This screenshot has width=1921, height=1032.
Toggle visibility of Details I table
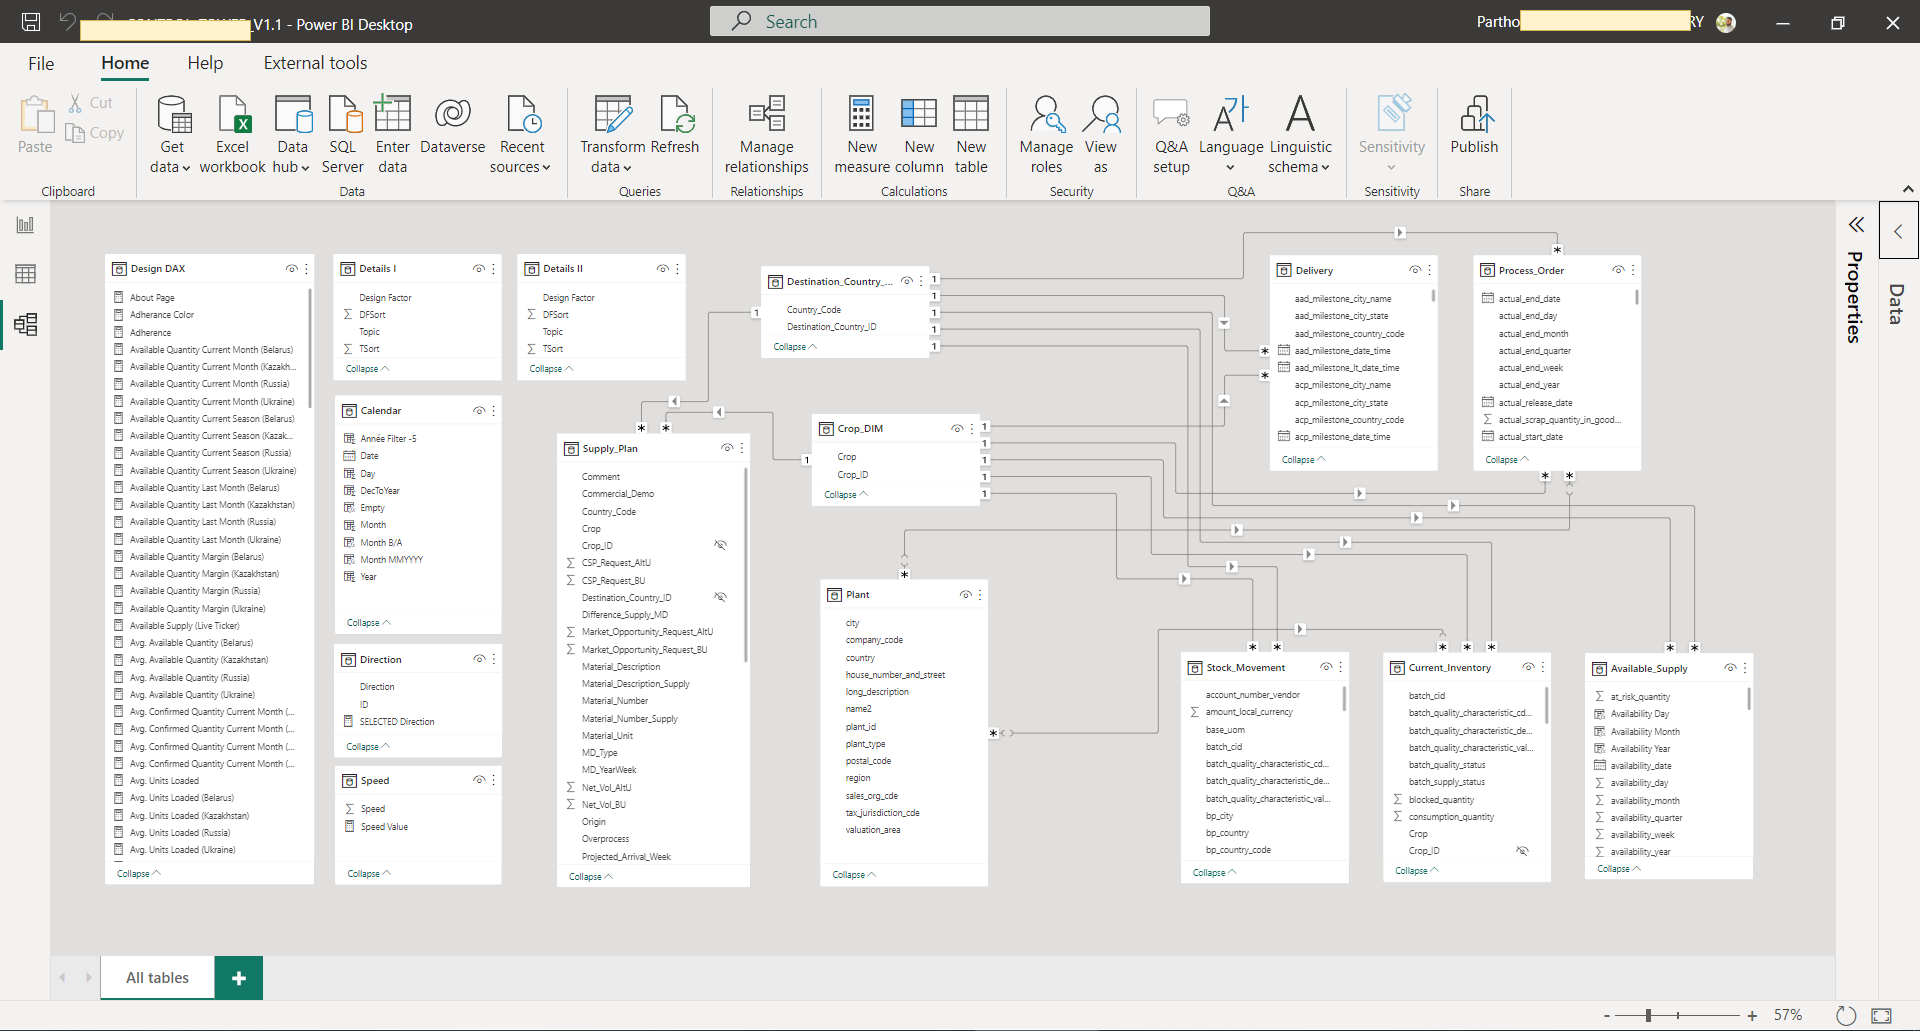coord(479,269)
